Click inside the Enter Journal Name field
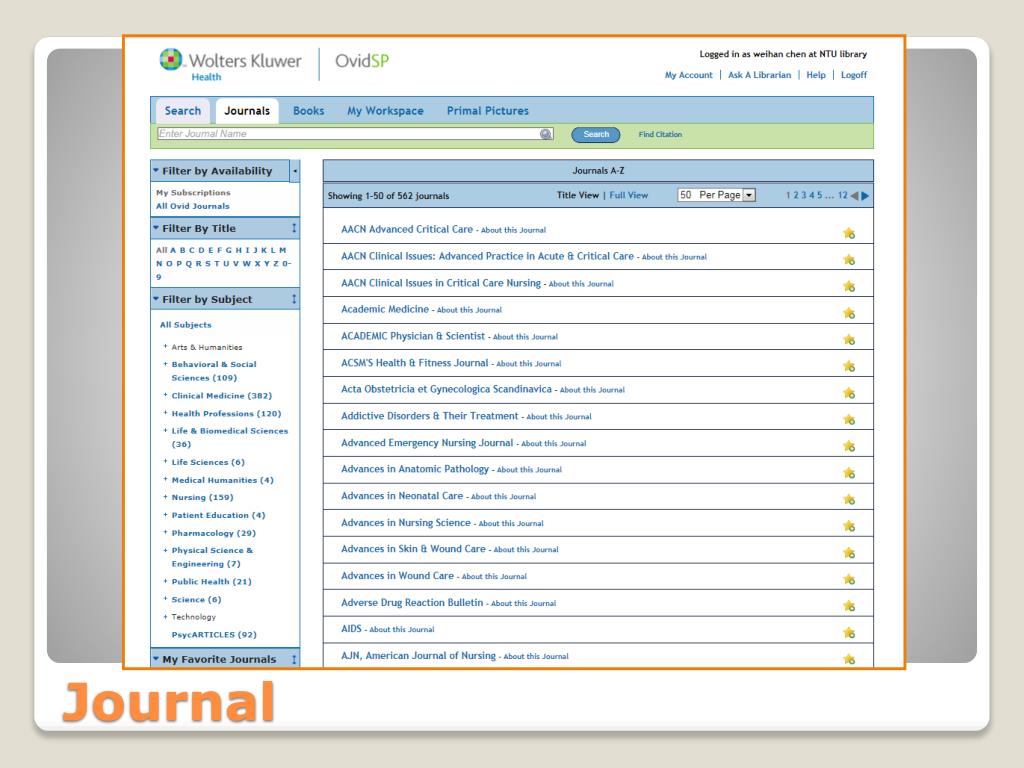The image size is (1024, 768). pyautogui.click(x=355, y=134)
